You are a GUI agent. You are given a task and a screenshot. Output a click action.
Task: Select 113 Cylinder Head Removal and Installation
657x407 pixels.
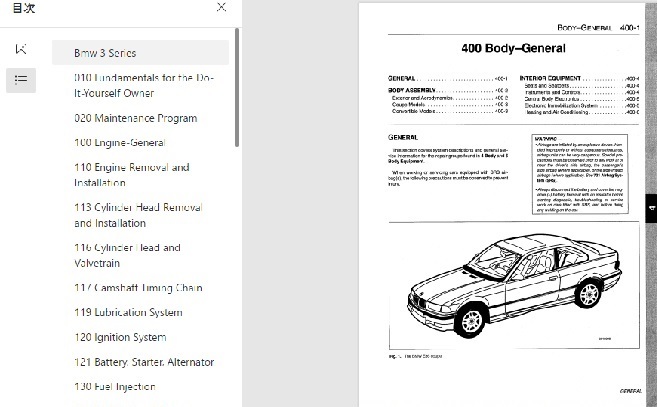138,215
